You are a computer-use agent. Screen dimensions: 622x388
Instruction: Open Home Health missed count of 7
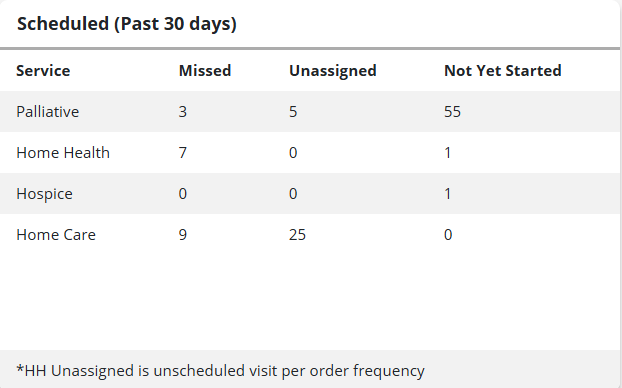click(182, 153)
